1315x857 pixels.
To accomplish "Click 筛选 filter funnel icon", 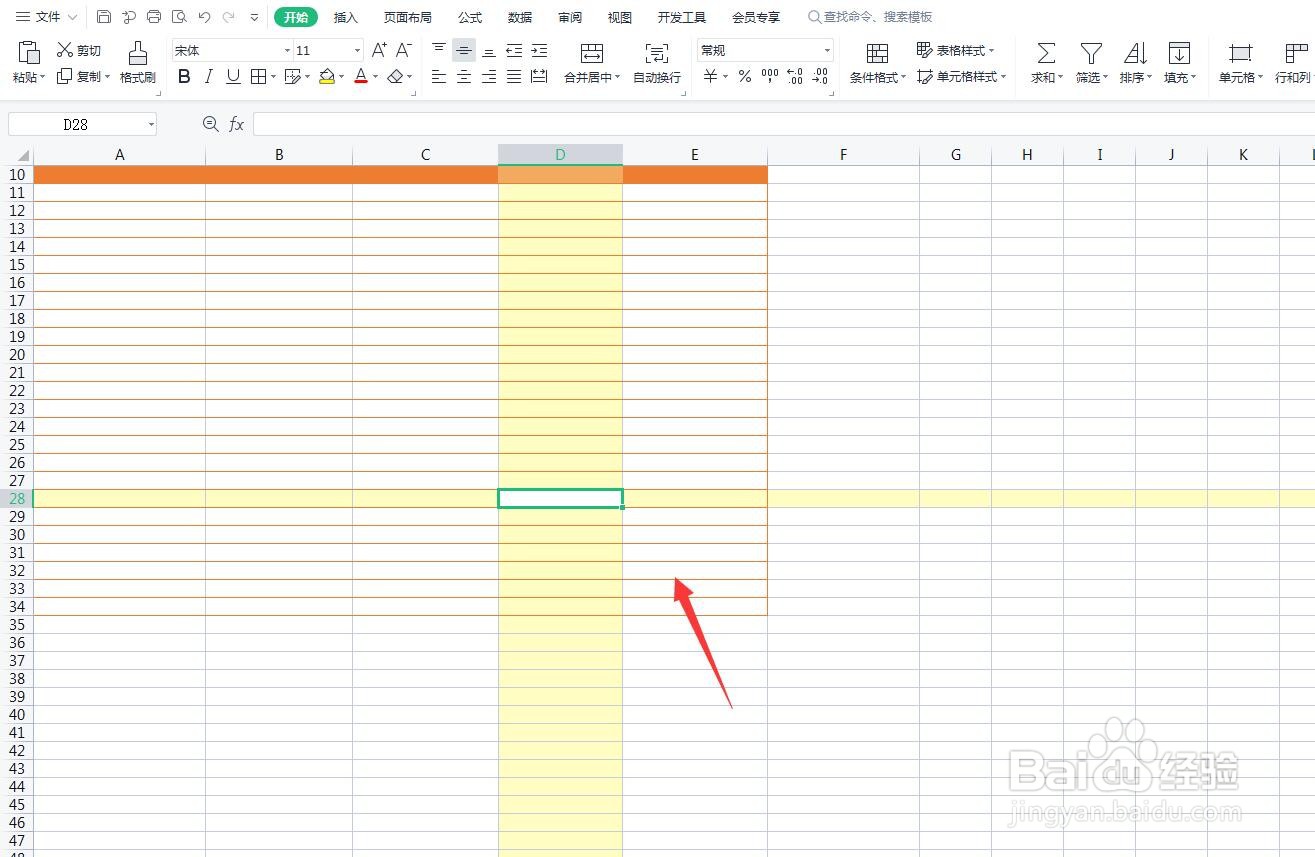I will pyautogui.click(x=1091, y=53).
